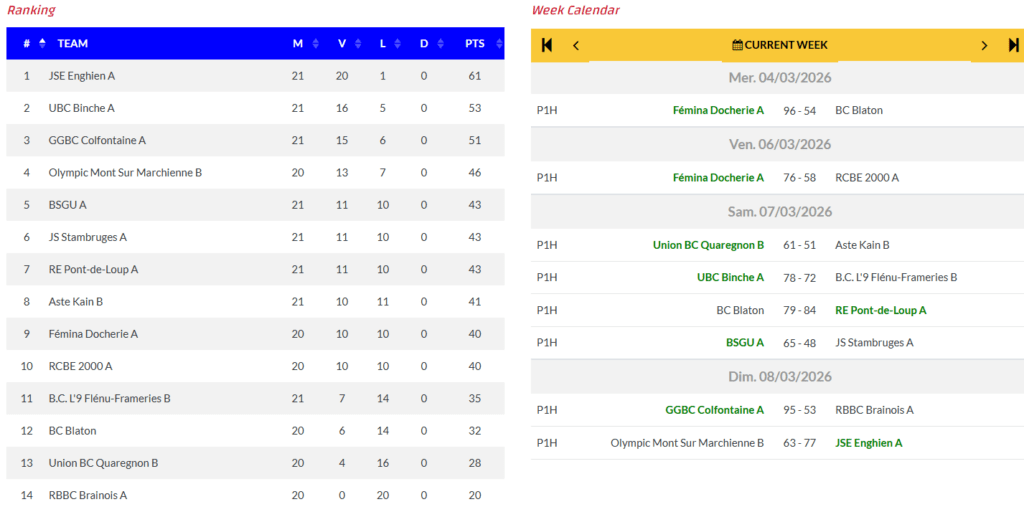Jump to the first week in calendar
1024x517 pixels.
tap(547, 45)
